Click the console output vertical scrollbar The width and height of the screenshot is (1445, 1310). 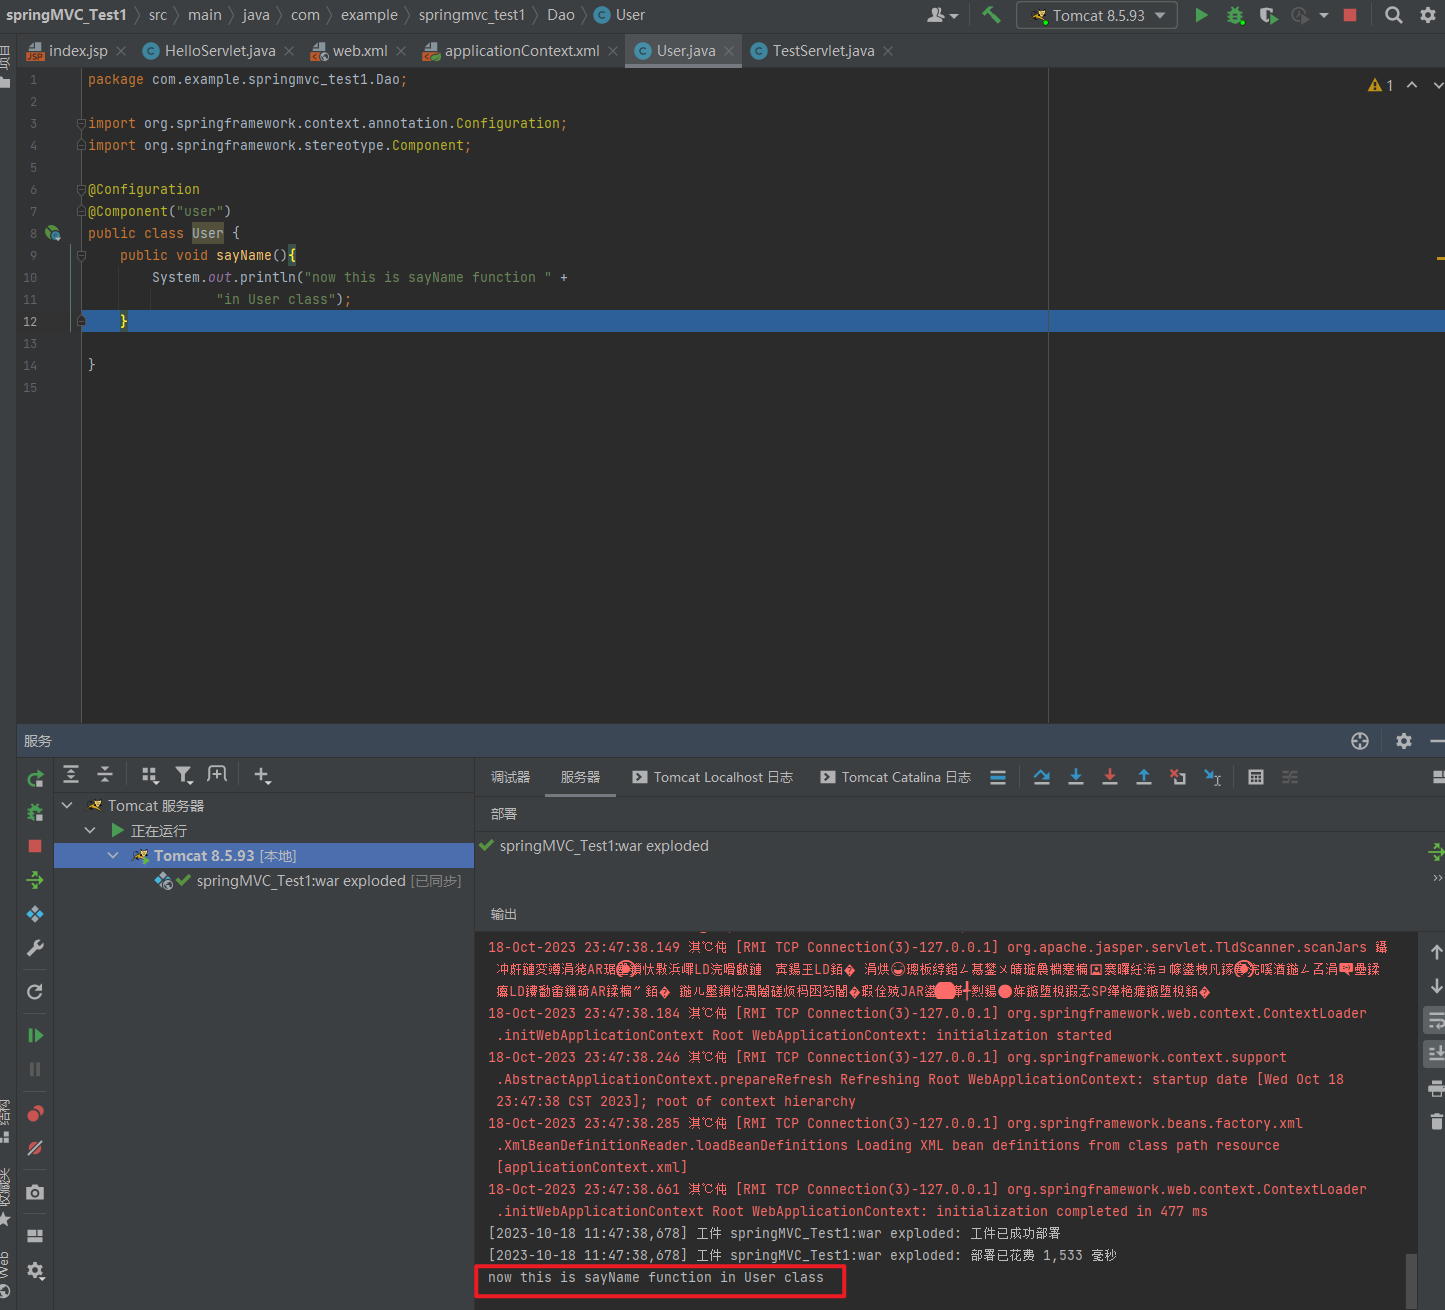[1411, 1279]
